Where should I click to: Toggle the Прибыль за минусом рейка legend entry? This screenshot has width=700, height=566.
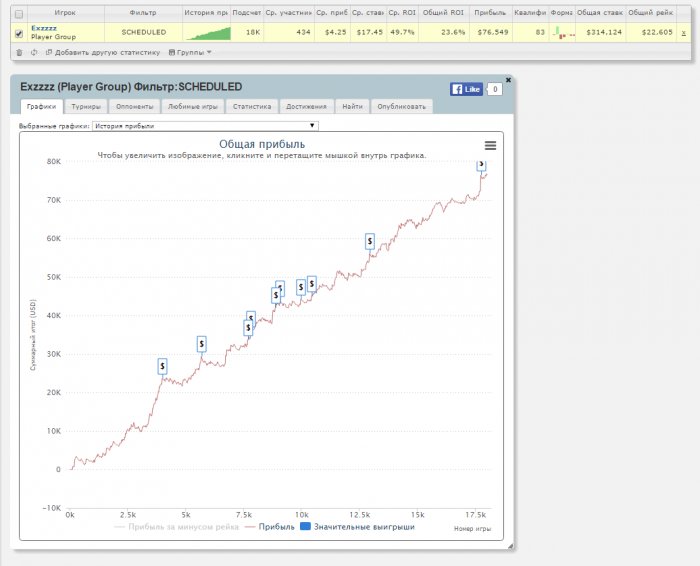(x=177, y=527)
